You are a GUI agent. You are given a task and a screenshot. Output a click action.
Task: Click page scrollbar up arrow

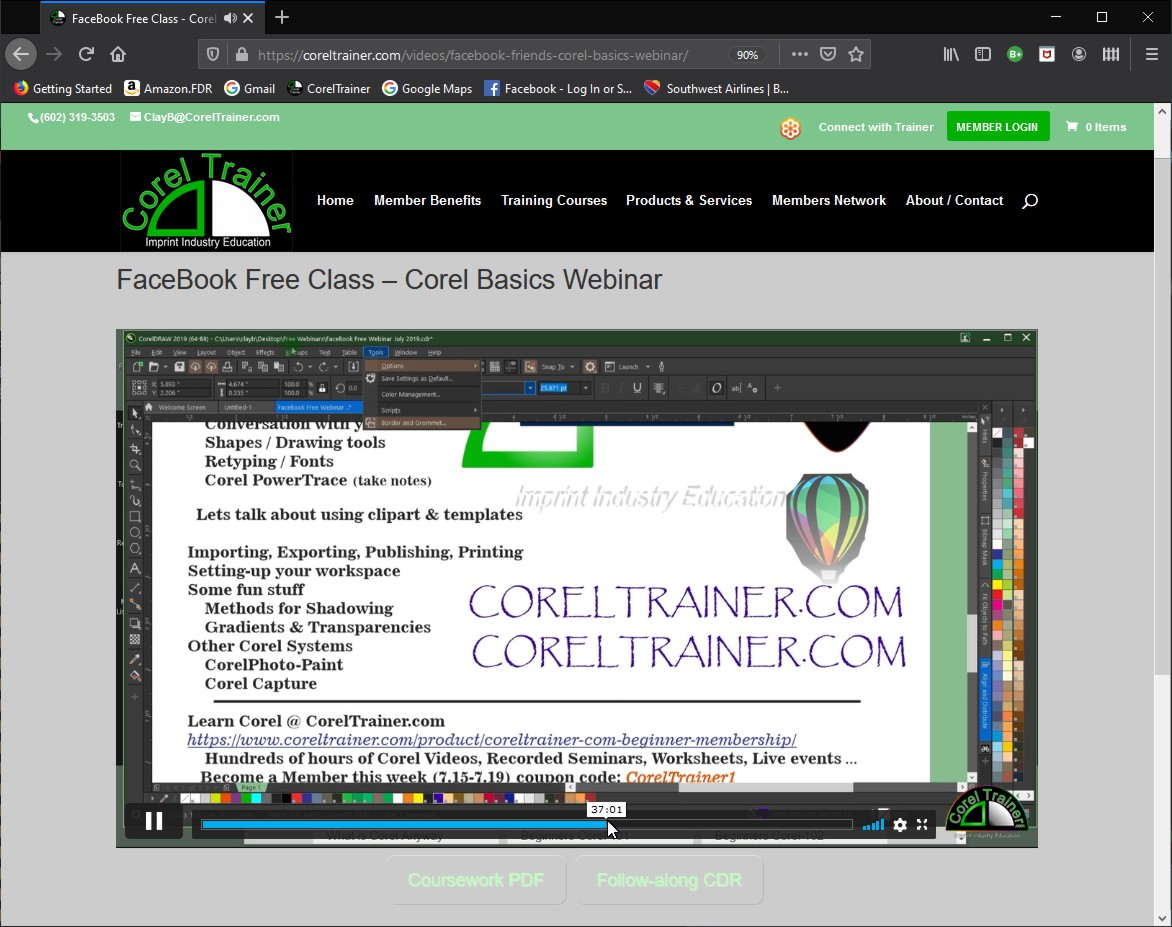pos(1162,112)
